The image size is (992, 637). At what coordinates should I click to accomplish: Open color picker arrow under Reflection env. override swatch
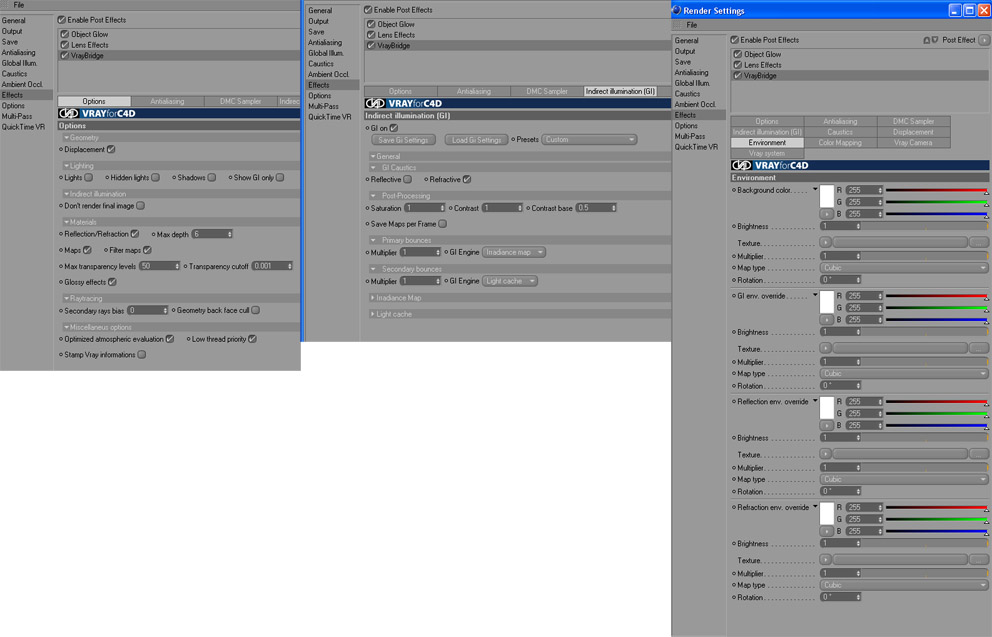click(x=826, y=426)
